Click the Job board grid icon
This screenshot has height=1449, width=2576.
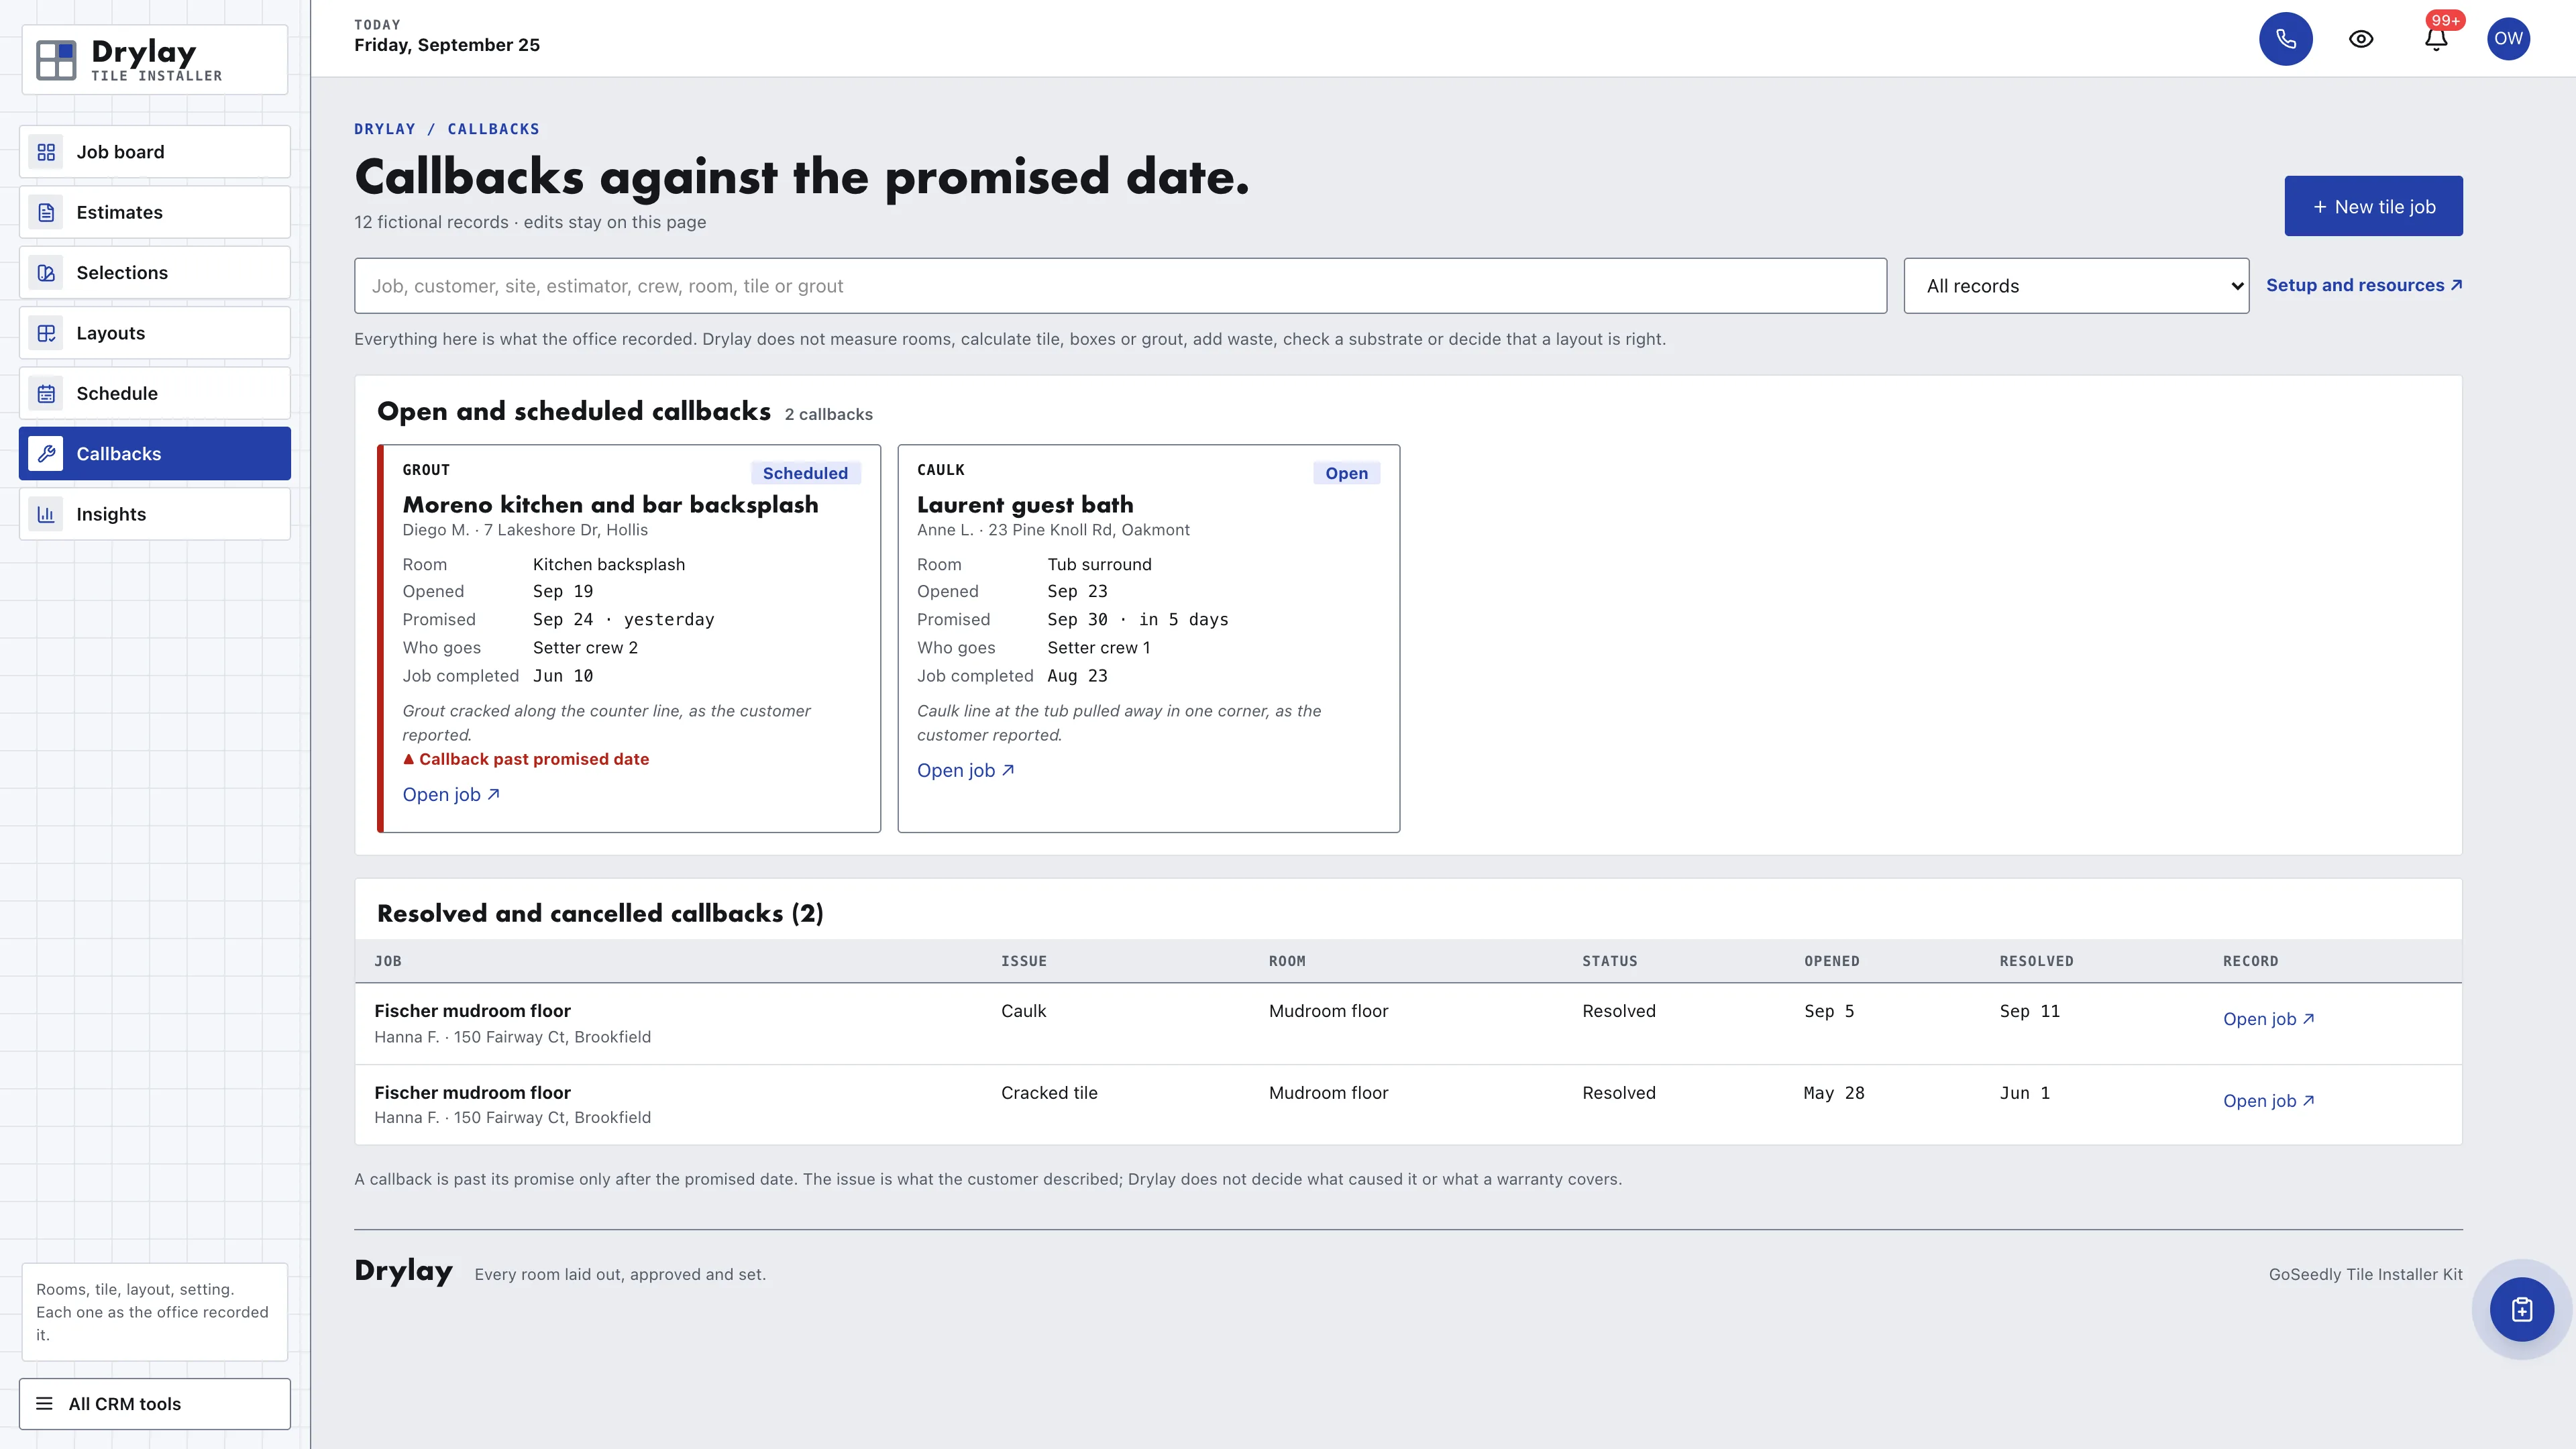tap(46, 152)
